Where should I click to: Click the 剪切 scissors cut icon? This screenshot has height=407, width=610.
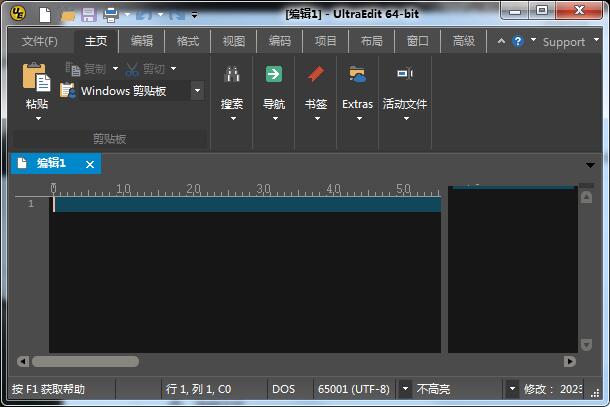tap(132, 70)
